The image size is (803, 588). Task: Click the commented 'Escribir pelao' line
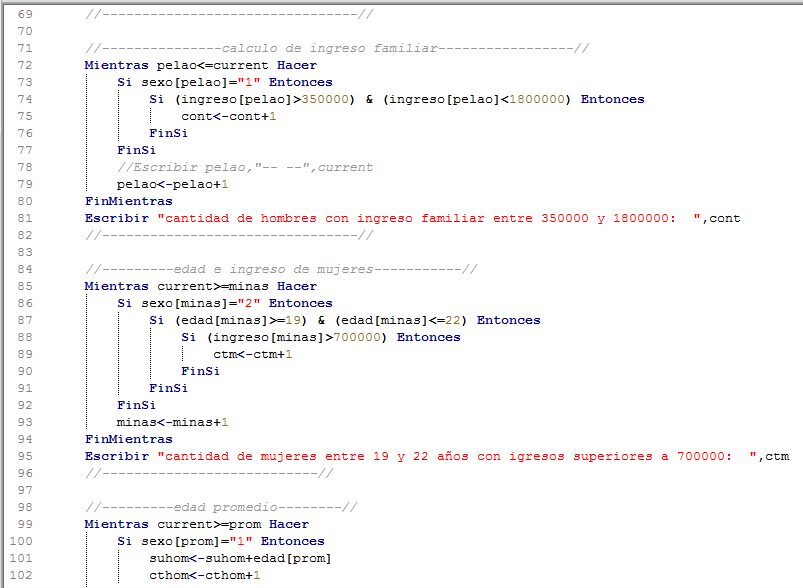coord(245,167)
